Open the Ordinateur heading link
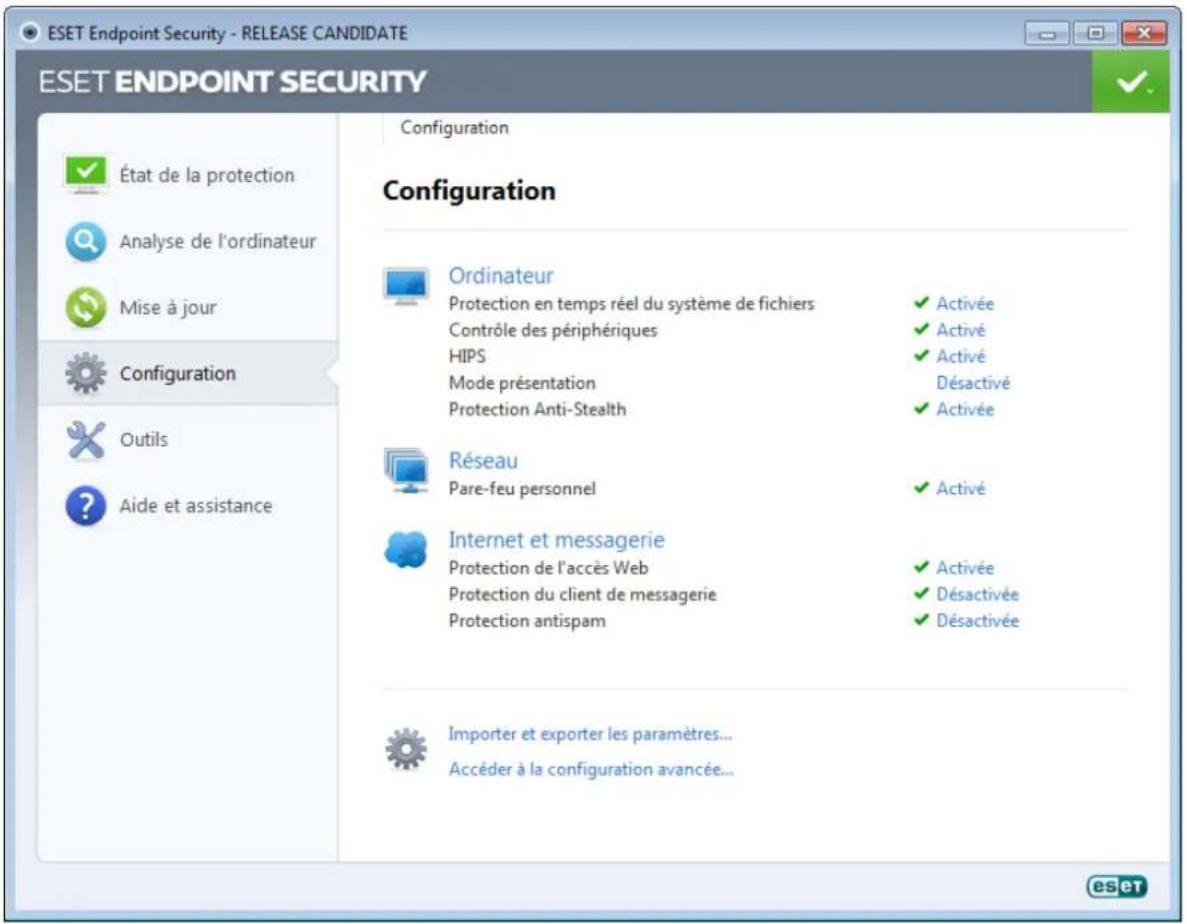Viewport: 1187px width, 924px height. [x=500, y=275]
